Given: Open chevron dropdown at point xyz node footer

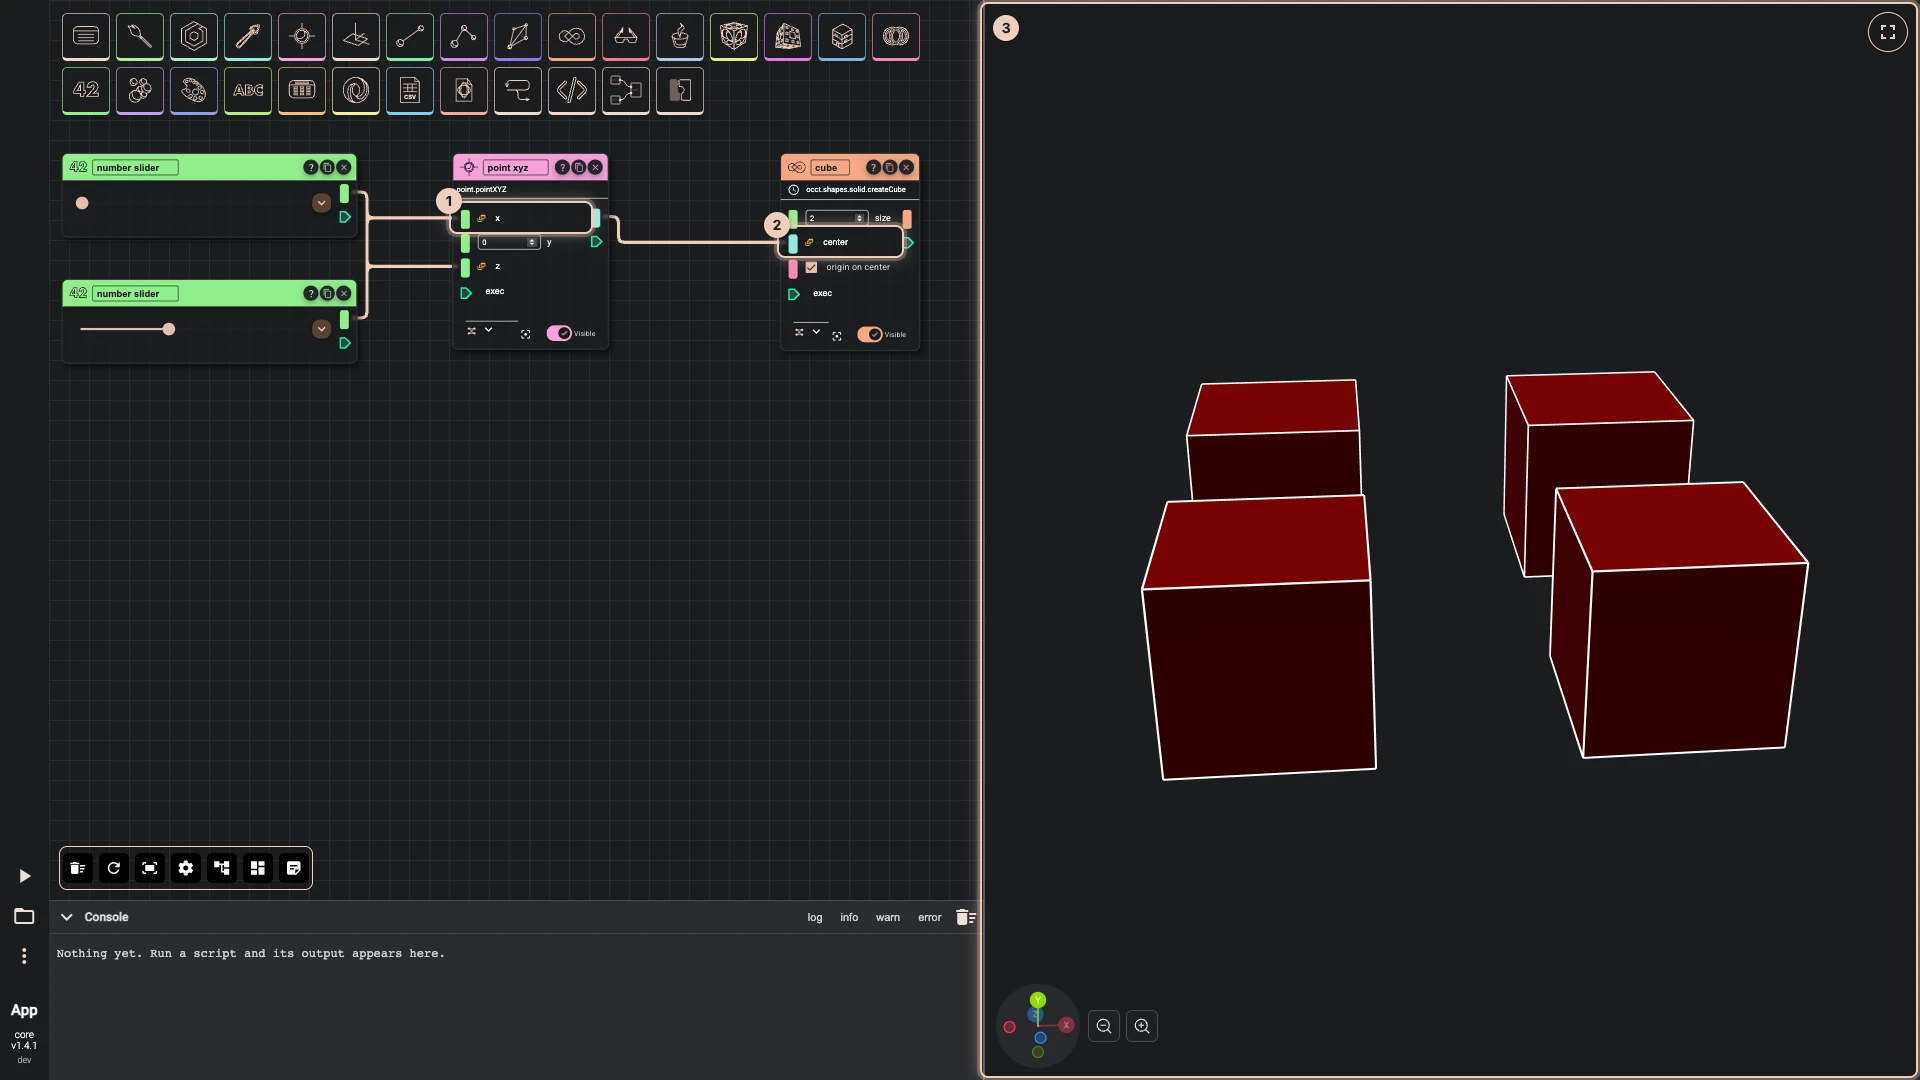Looking at the screenshot, I should pos(488,330).
